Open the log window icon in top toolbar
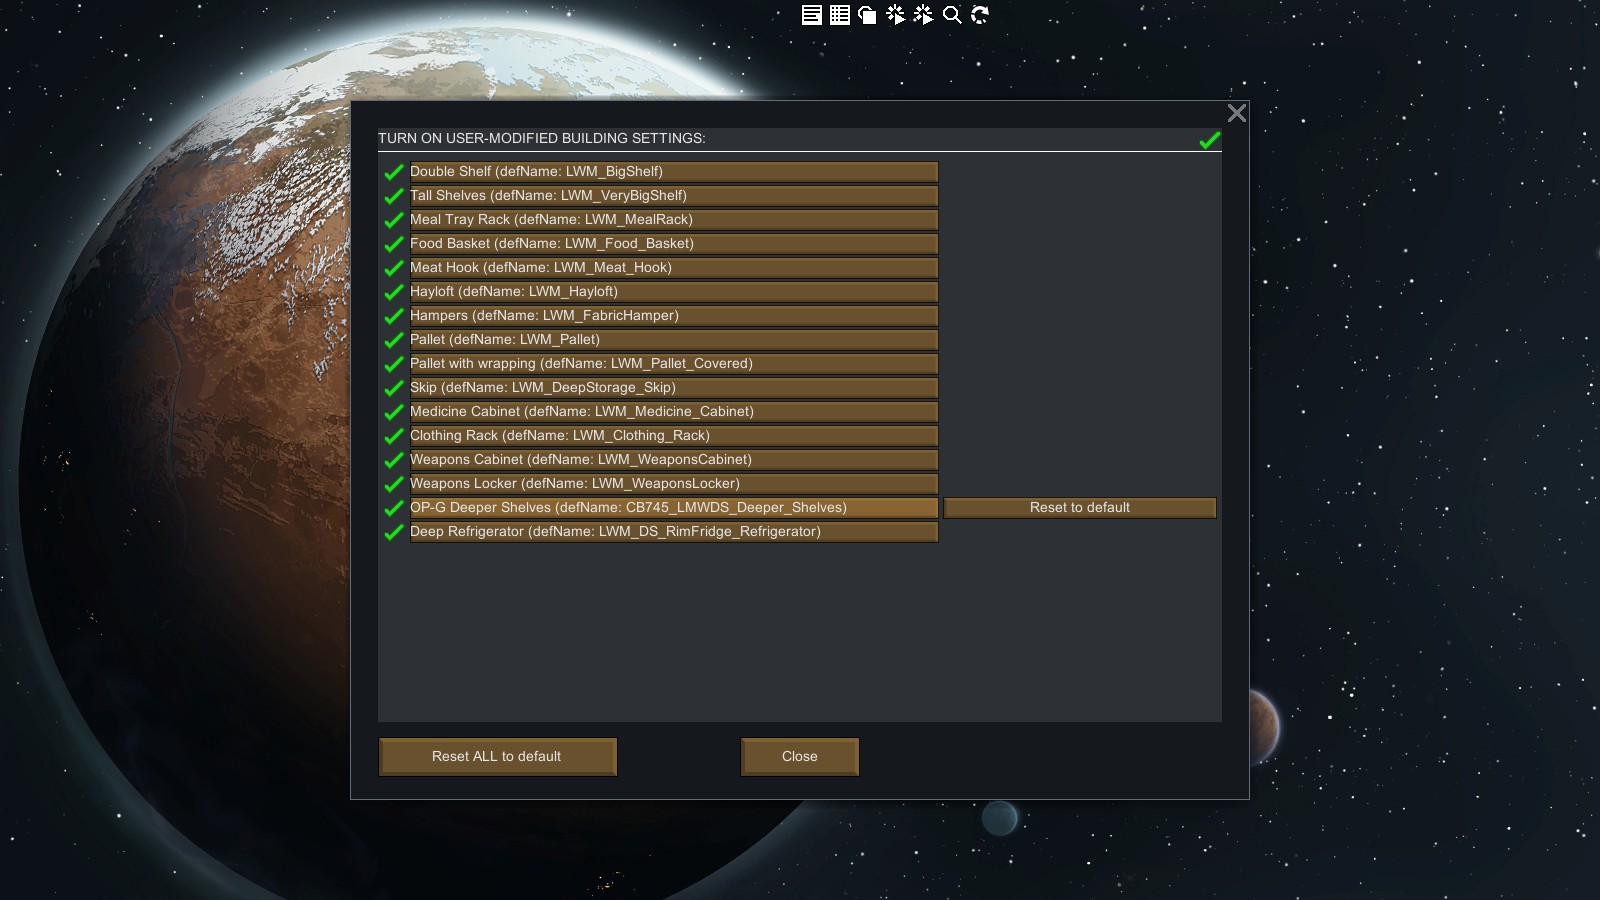Screen dimensions: 1600x900 812,14
